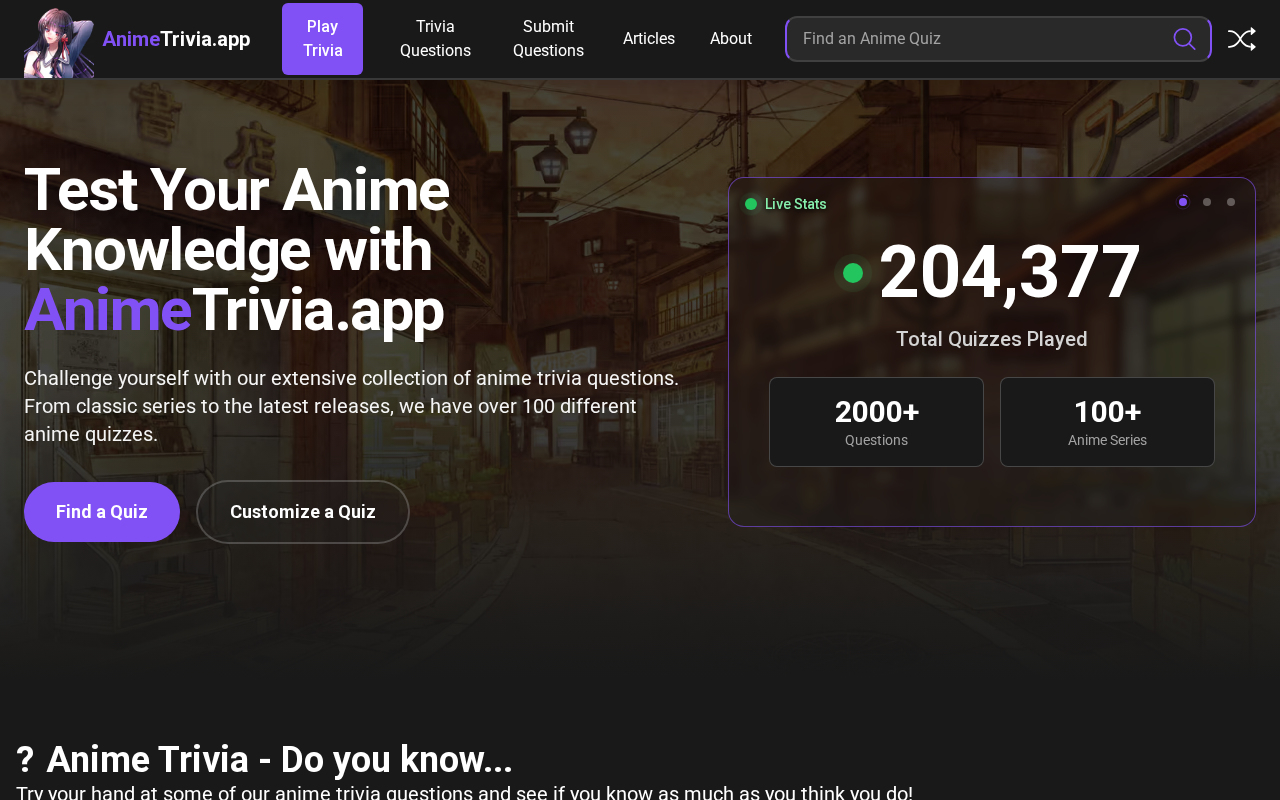This screenshot has height=800, width=1280.
Task: Open the Trivia Questions nav item
Action: point(435,39)
